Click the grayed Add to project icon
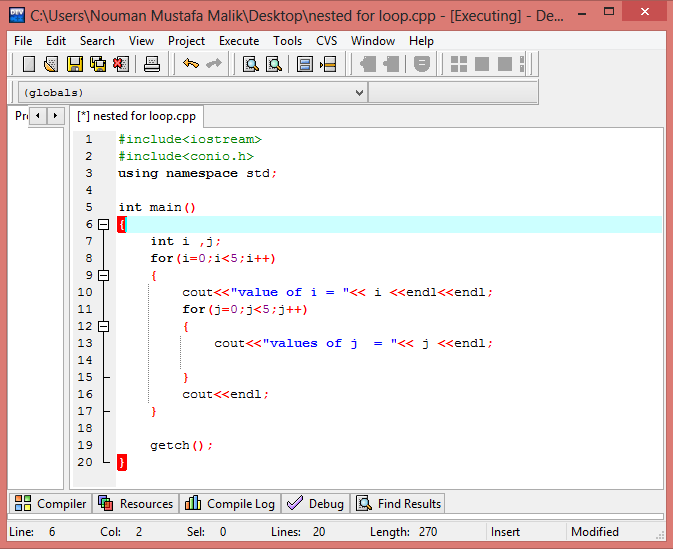The width and height of the screenshot is (673, 549). click(x=368, y=64)
